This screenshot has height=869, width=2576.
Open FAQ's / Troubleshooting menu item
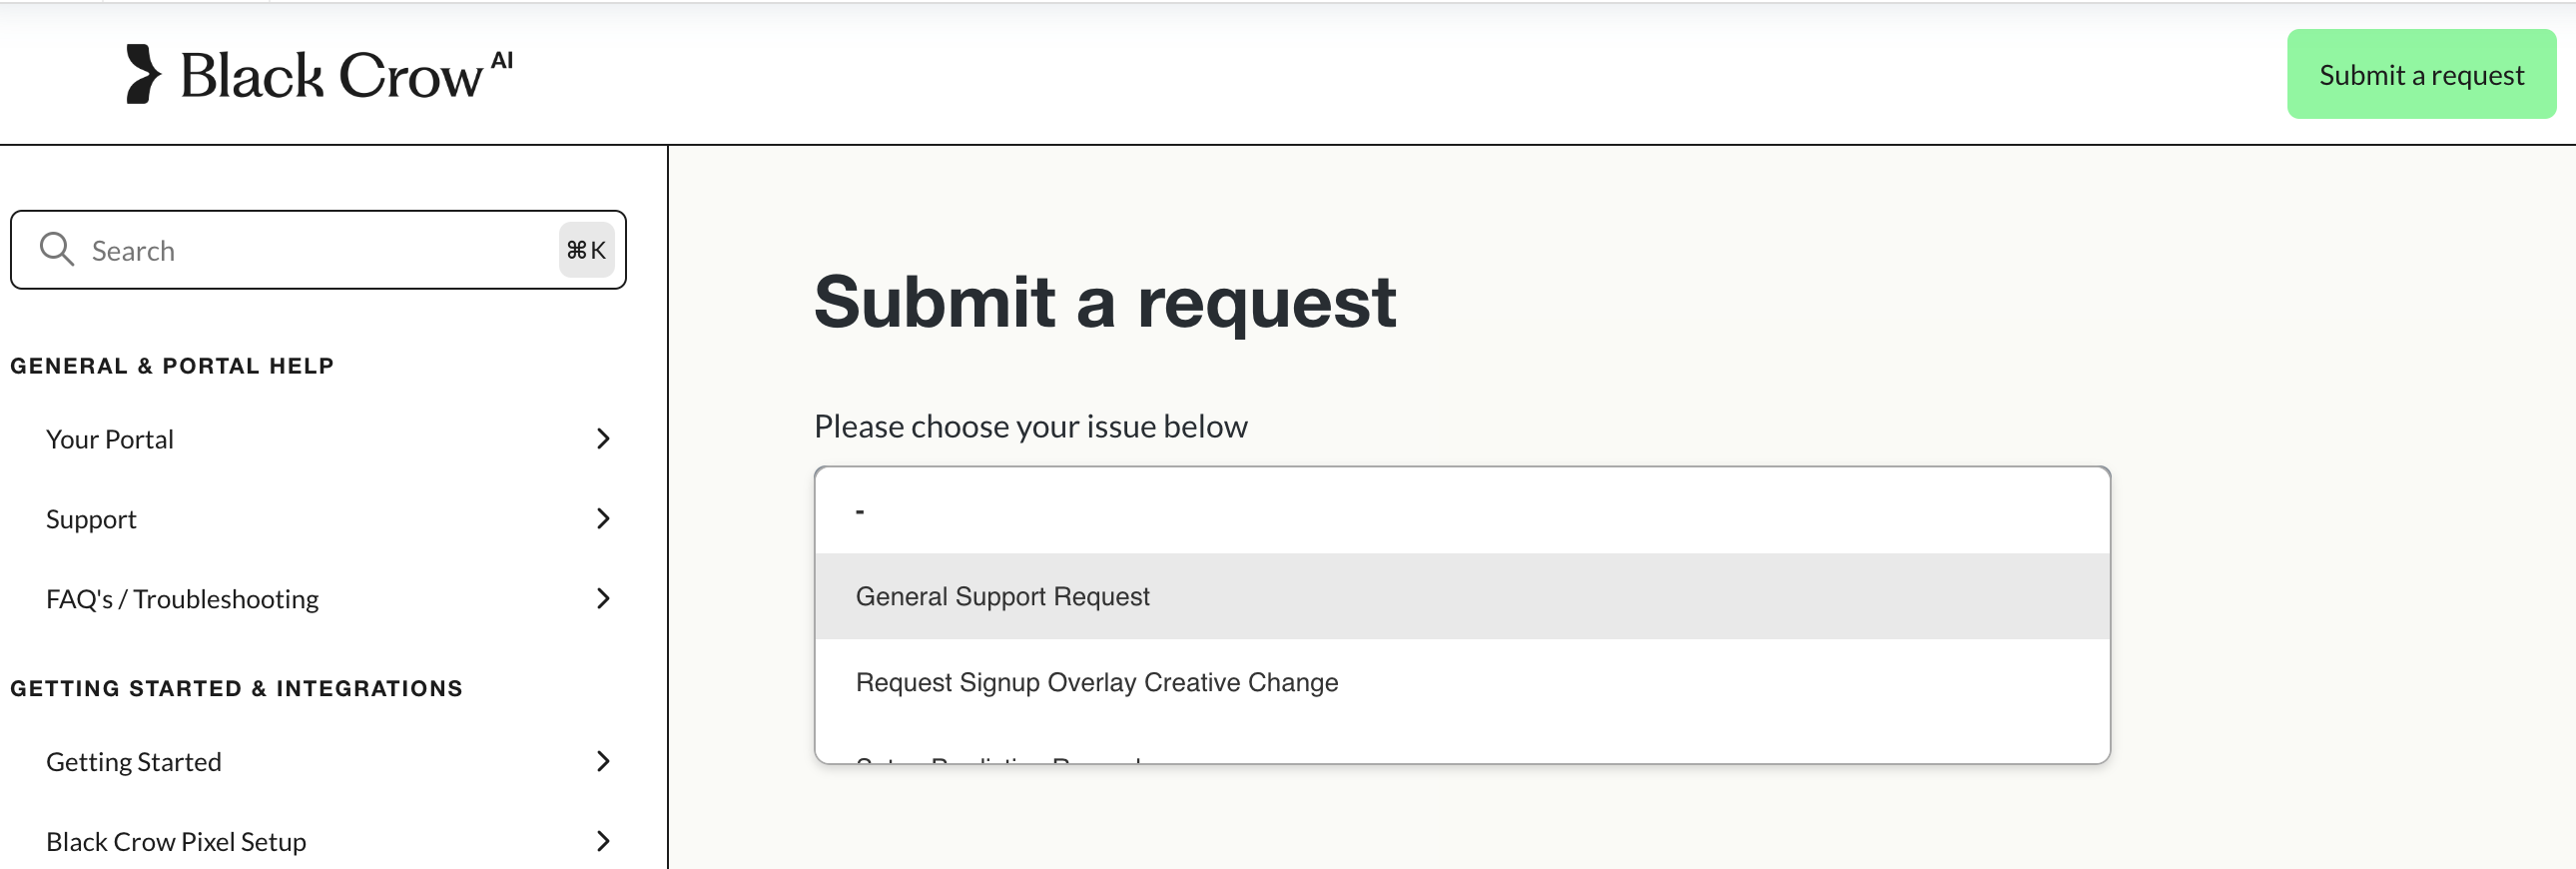click(182, 600)
